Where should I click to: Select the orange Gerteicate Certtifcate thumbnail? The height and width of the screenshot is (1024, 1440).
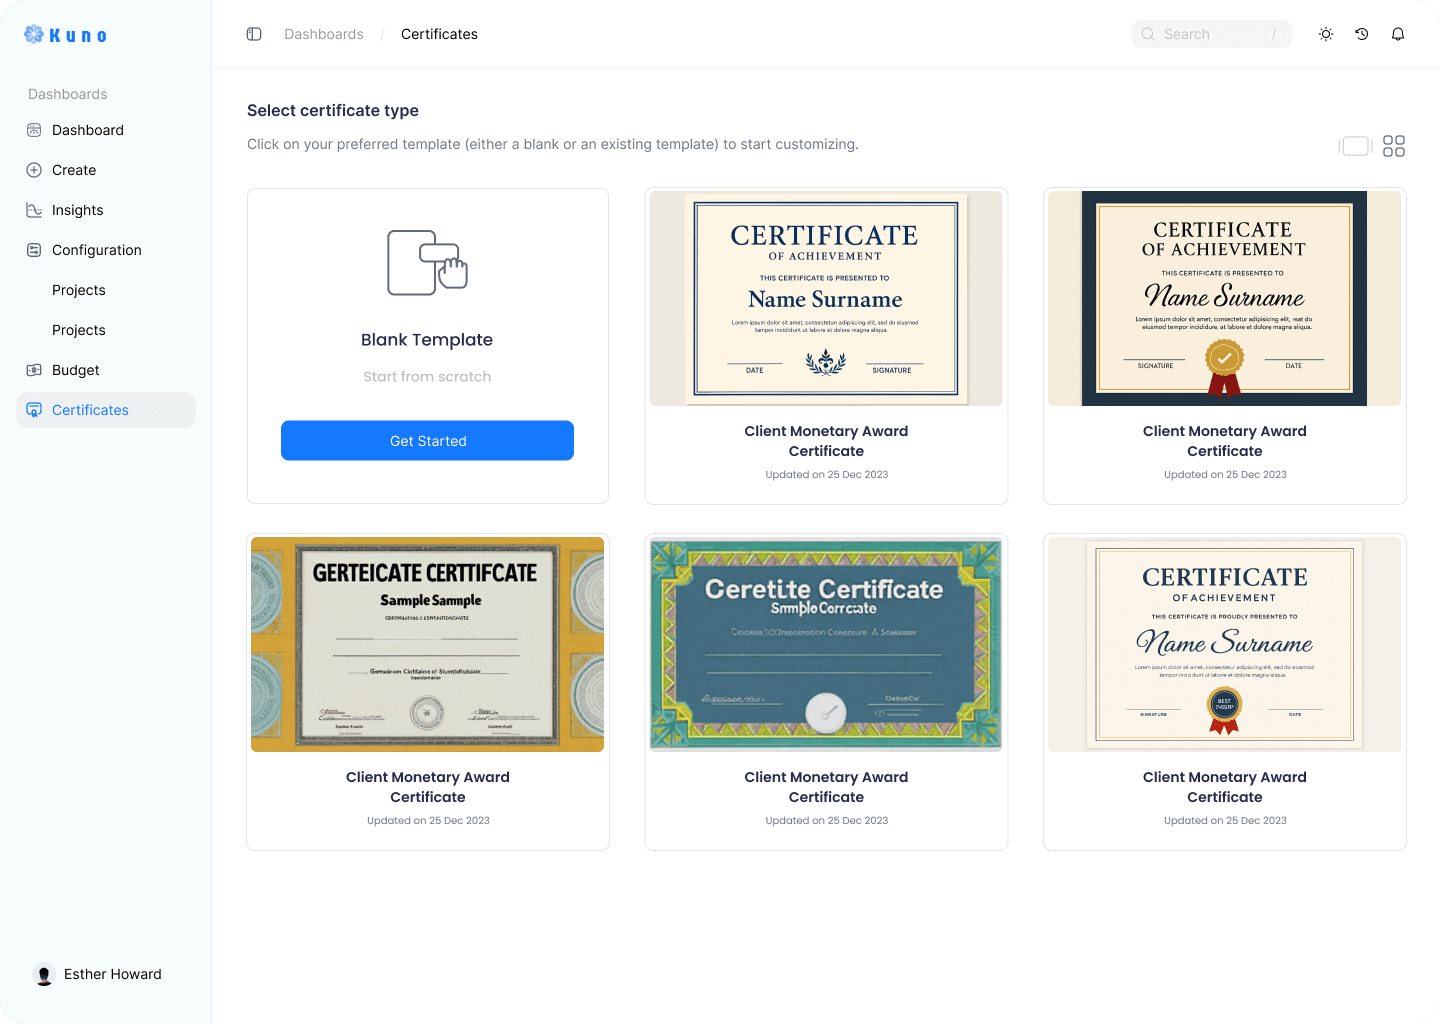click(x=427, y=644)
